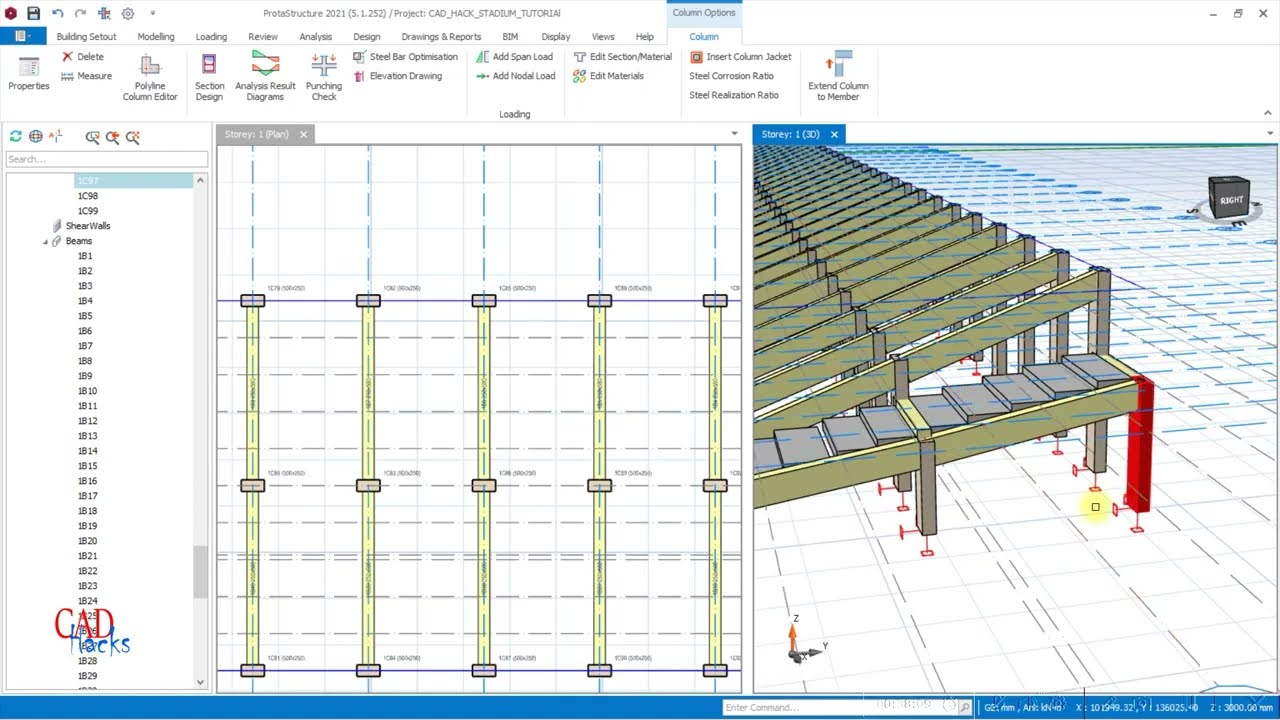This screenshot has height=720, width=1280.
Task: Click the search icon beside the command box
Action: click(965, 707)
